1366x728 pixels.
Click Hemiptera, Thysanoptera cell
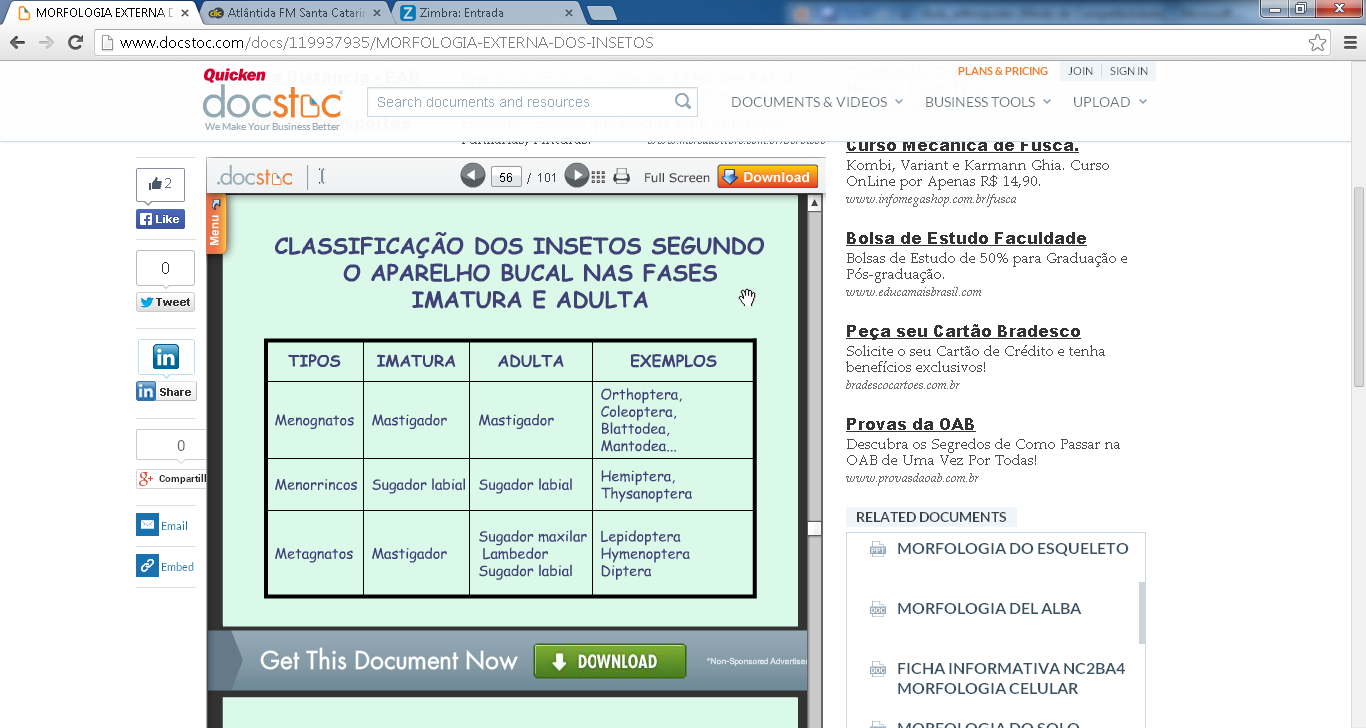(x=673, y=485)
